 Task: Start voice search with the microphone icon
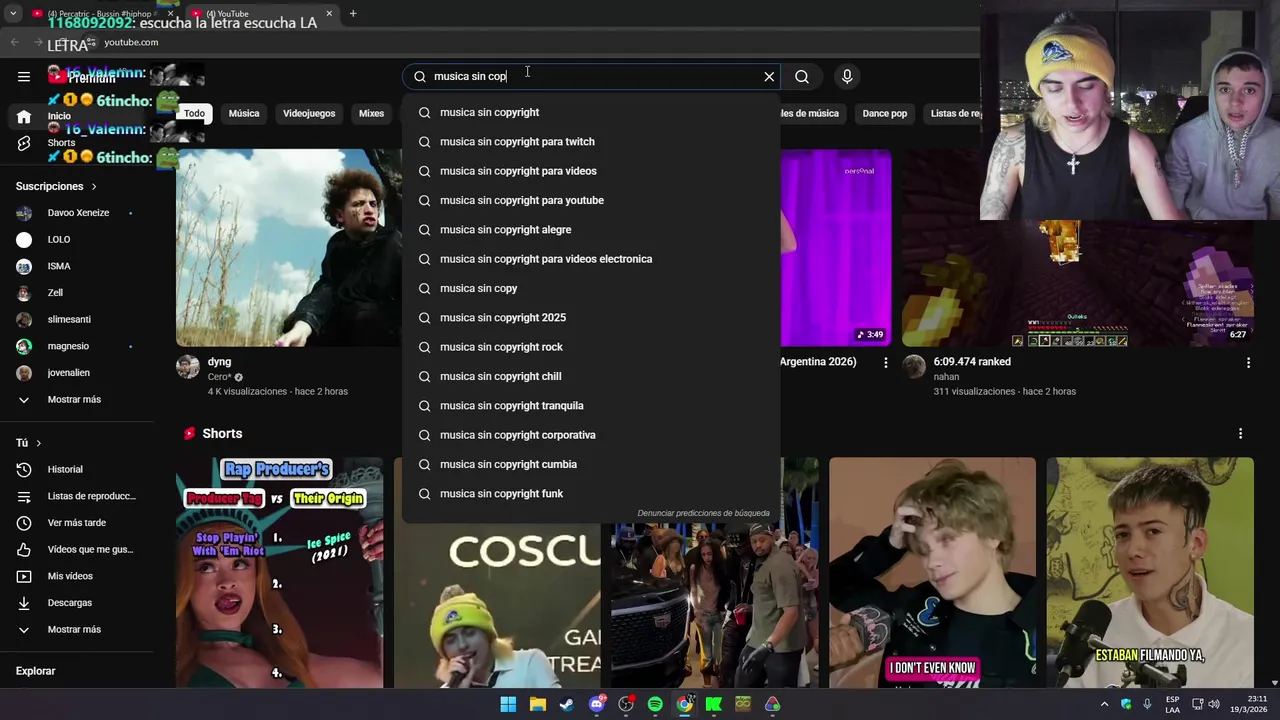tap(847, 76)
